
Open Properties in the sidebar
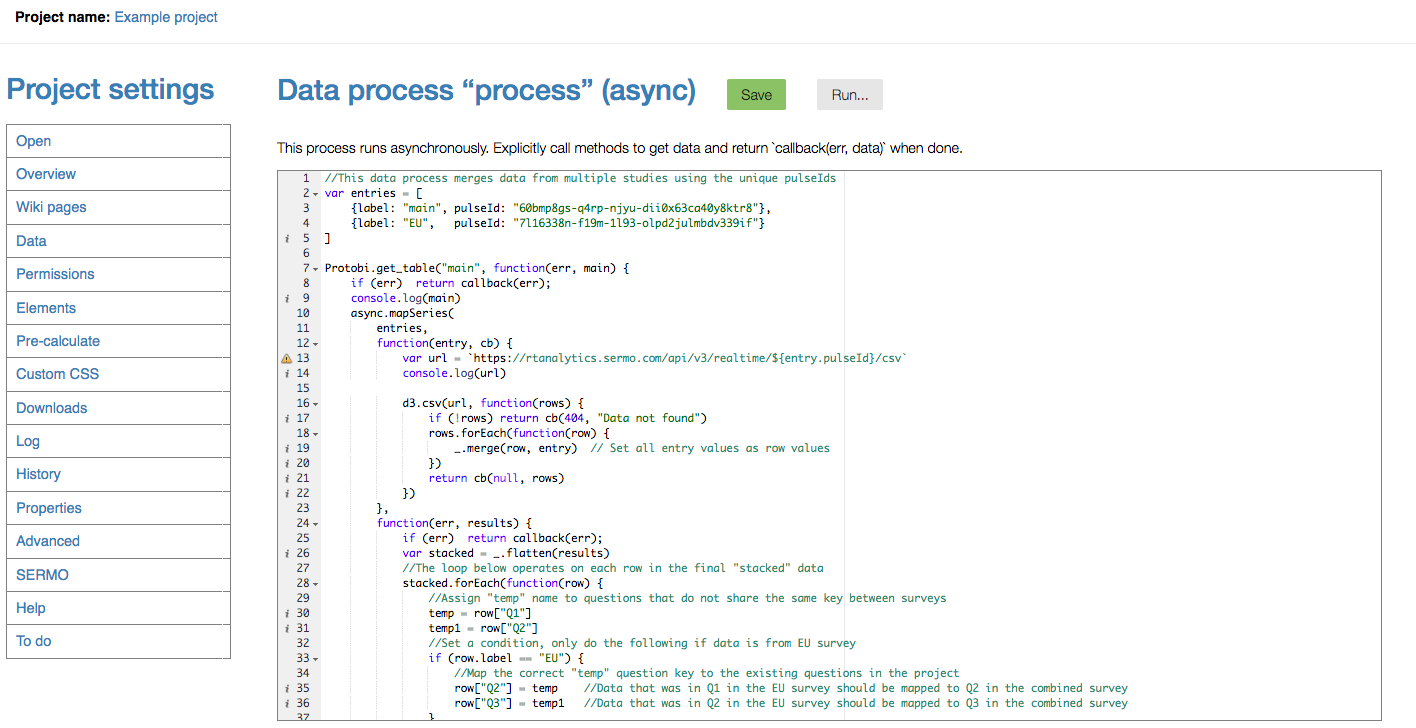point(118,508)
